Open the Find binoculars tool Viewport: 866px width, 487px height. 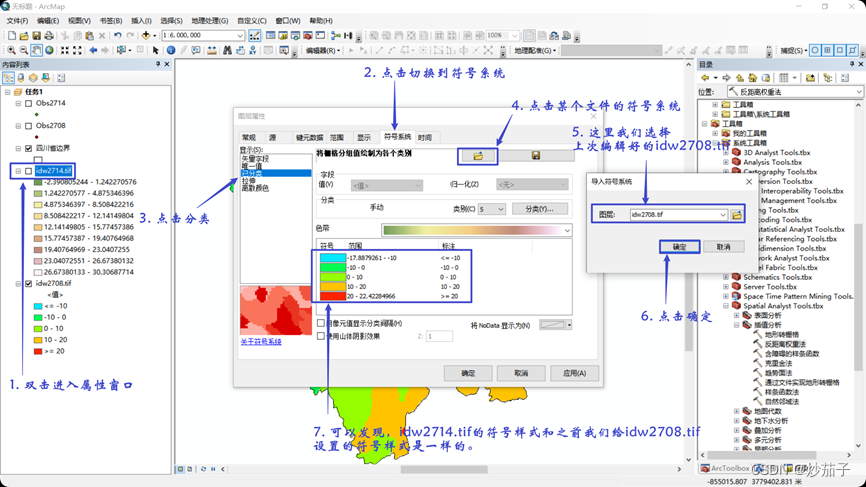point(227,50)
